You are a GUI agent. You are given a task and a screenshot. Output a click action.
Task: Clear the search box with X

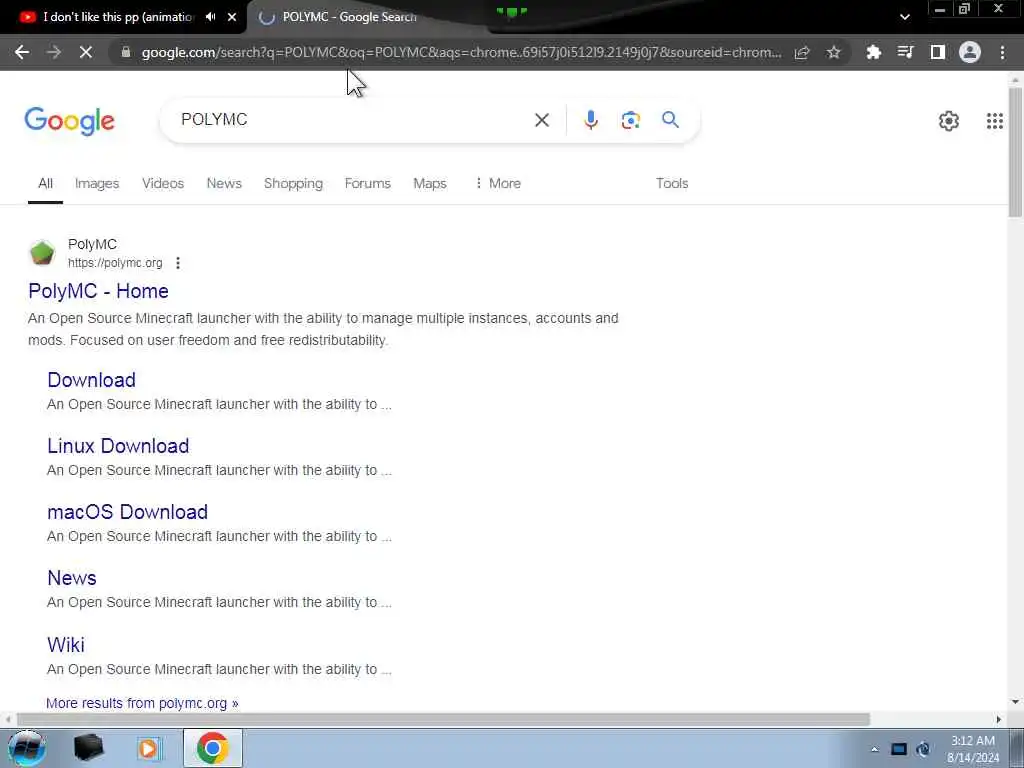pyautogui.click(x=541, y=120)
